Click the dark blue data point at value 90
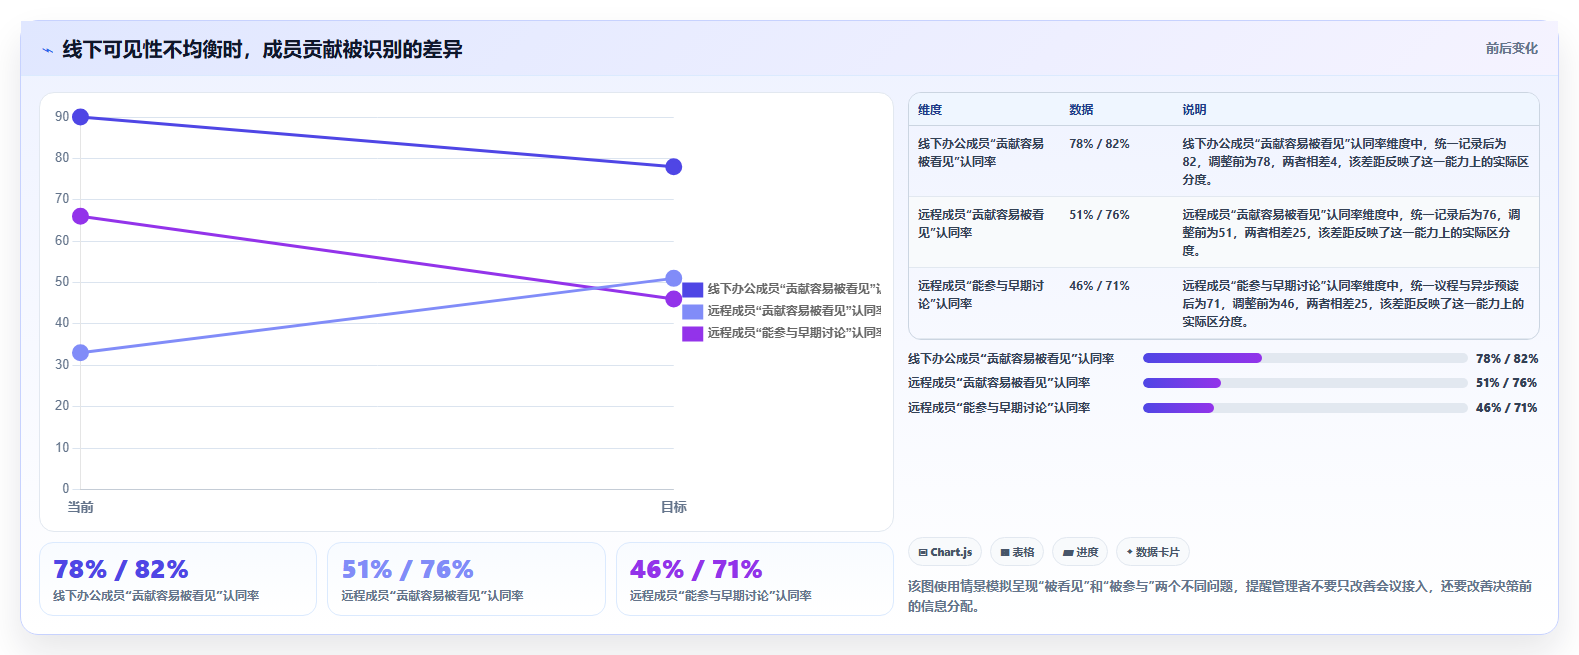The width and height of the screenshot is (1579, 655). (81, 117)
